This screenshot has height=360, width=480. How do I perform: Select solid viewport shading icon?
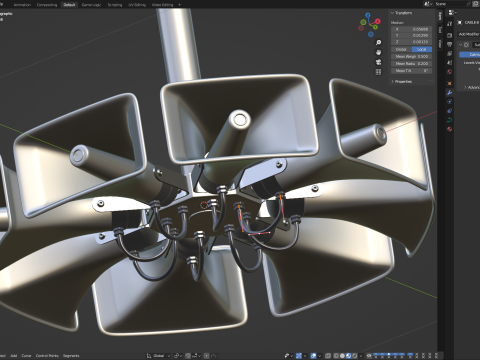pyautogui.click(x=342, y=356)
